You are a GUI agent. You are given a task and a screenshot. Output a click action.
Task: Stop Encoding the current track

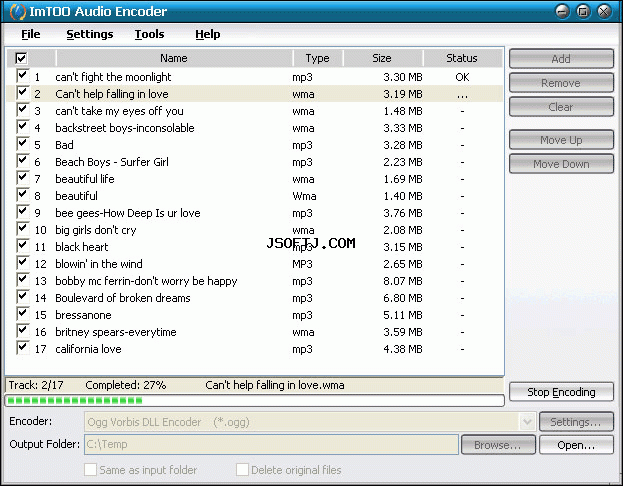click(561, 392)
